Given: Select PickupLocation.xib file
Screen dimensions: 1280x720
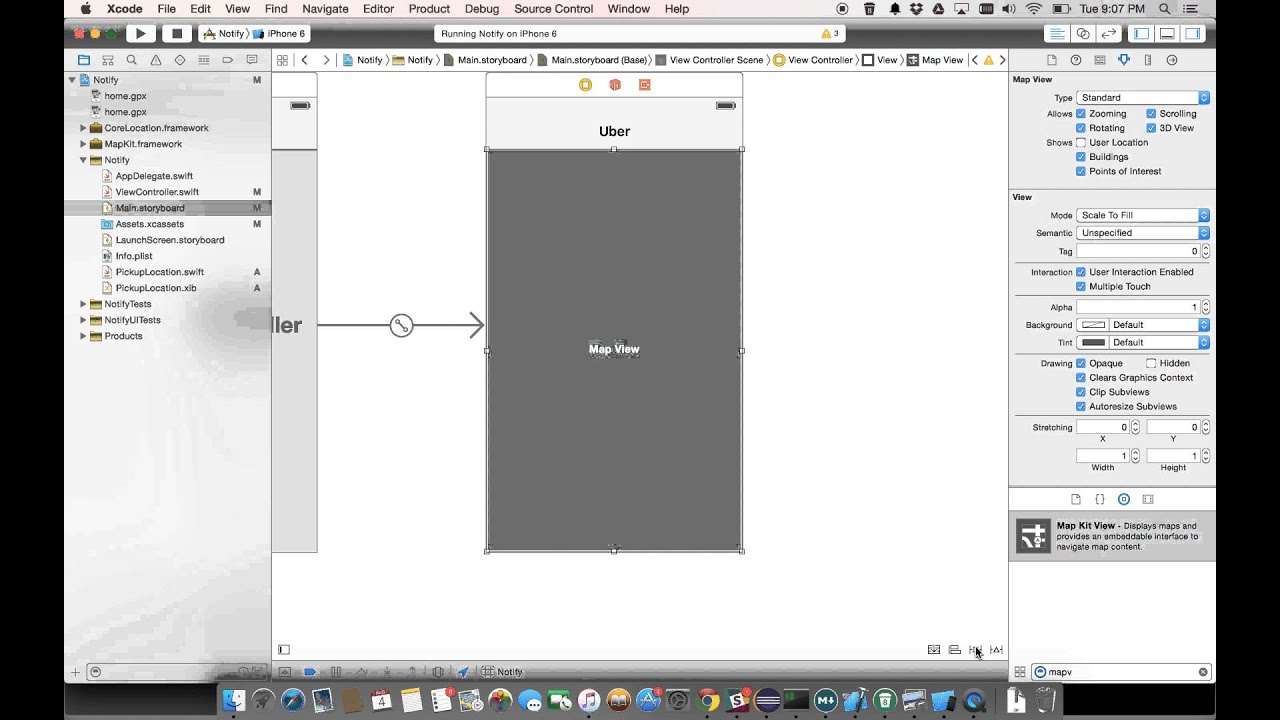Looking at the screenshot, I should tap(155, 288).
